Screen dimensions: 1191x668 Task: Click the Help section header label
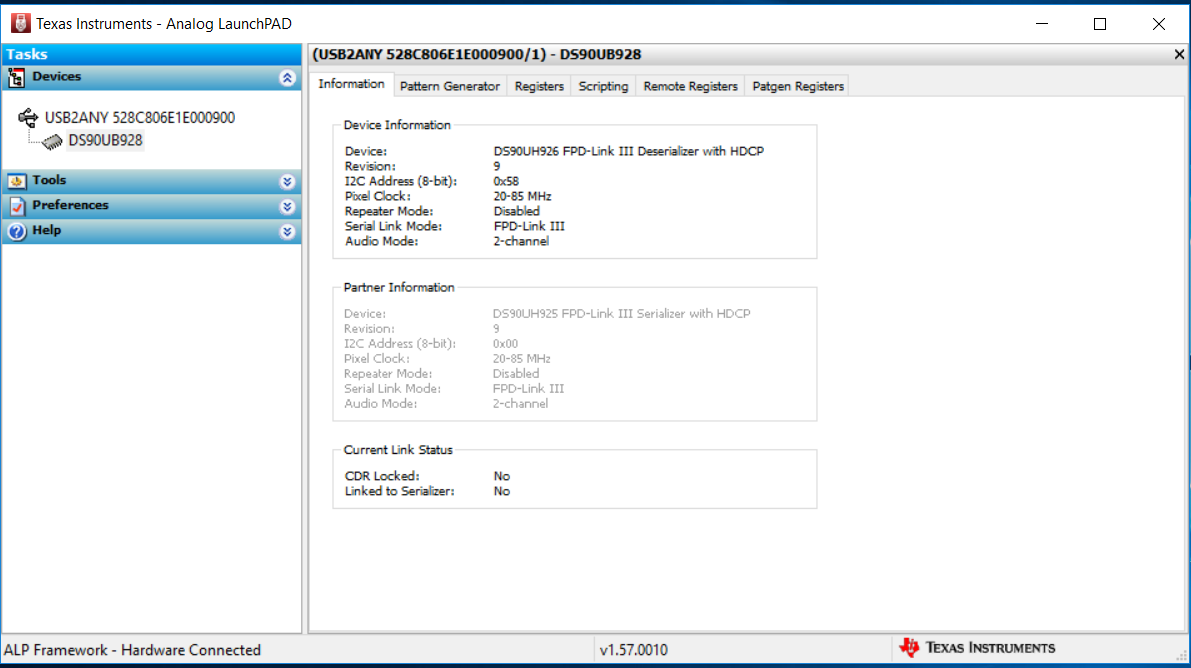46,230
